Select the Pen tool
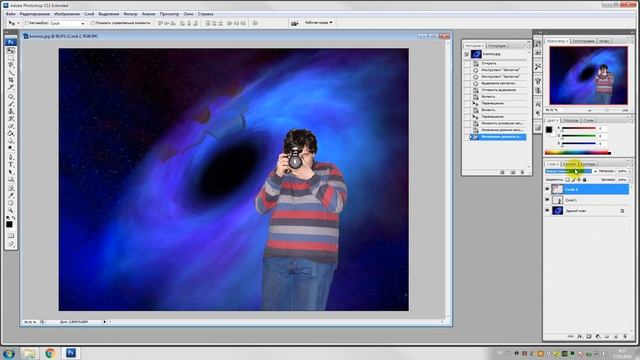 11,157
